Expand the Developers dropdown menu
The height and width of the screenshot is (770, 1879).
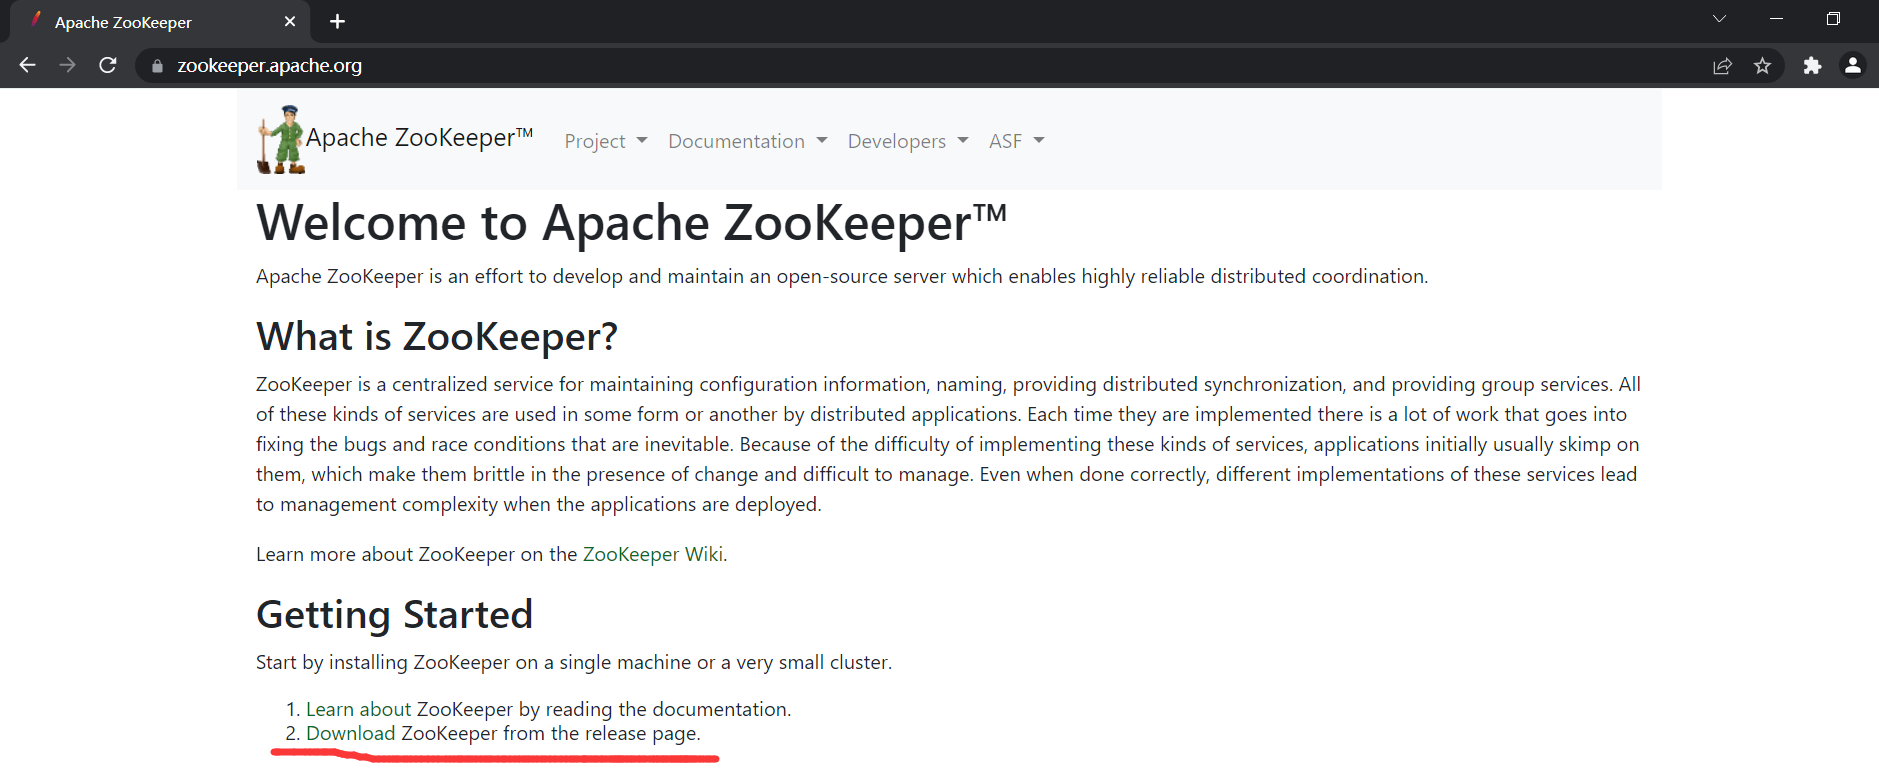pos(908,141)
